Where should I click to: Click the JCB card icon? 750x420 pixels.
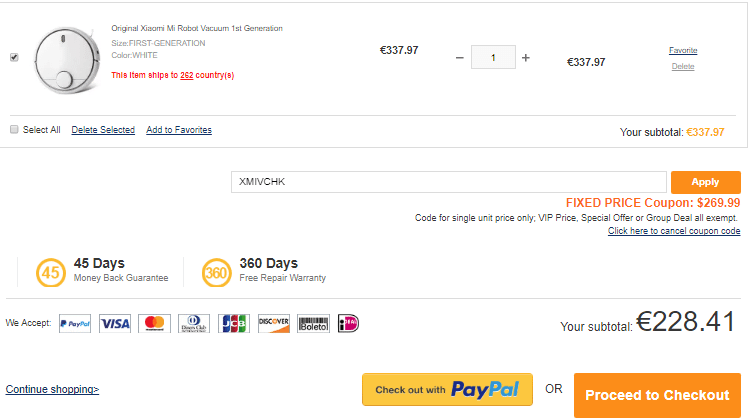233,324
